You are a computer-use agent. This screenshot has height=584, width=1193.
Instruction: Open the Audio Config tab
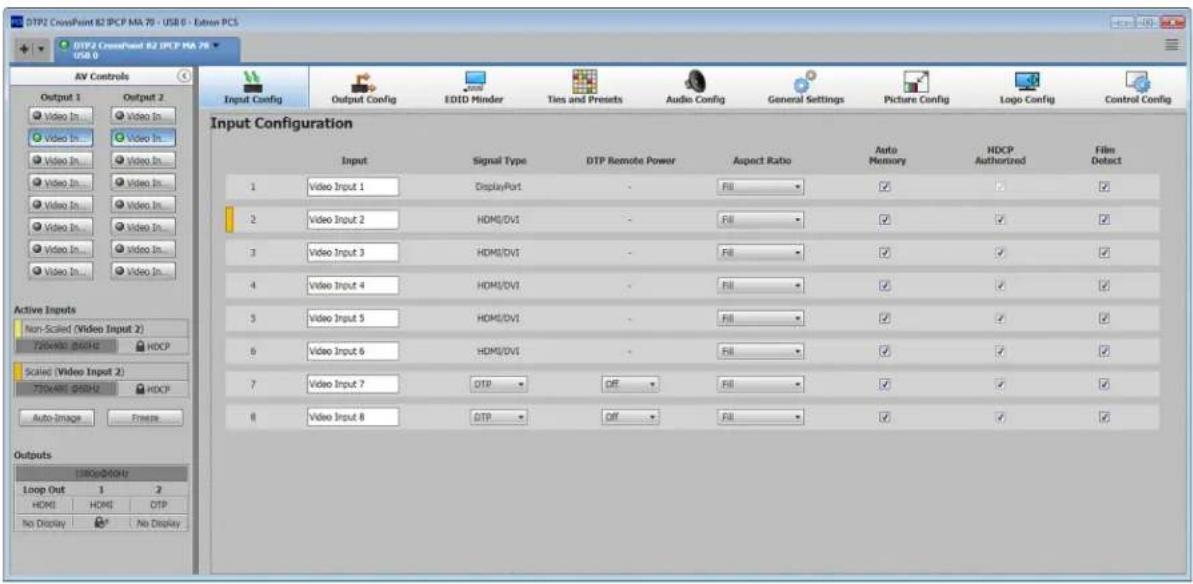695,87
